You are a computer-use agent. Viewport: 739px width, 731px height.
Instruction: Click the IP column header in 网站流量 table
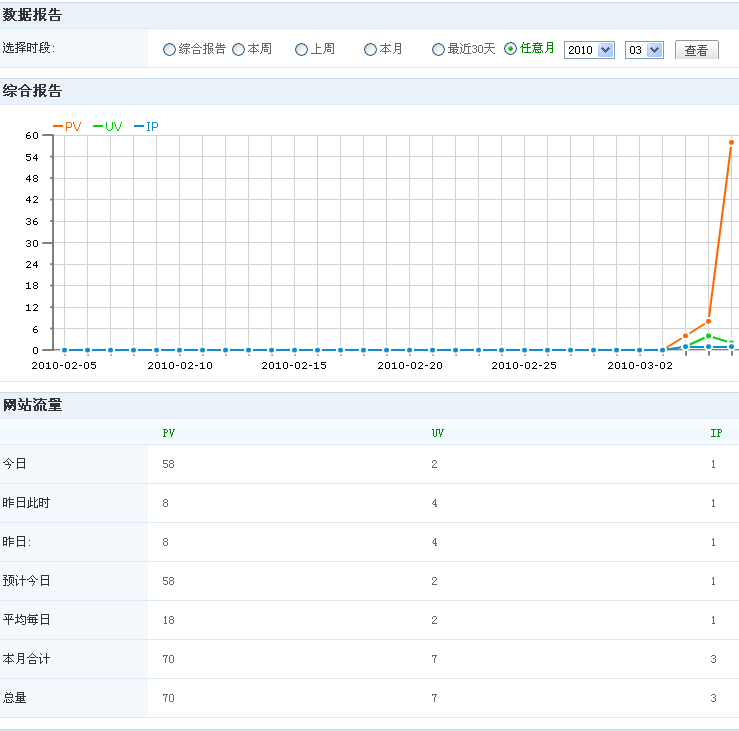716,433
